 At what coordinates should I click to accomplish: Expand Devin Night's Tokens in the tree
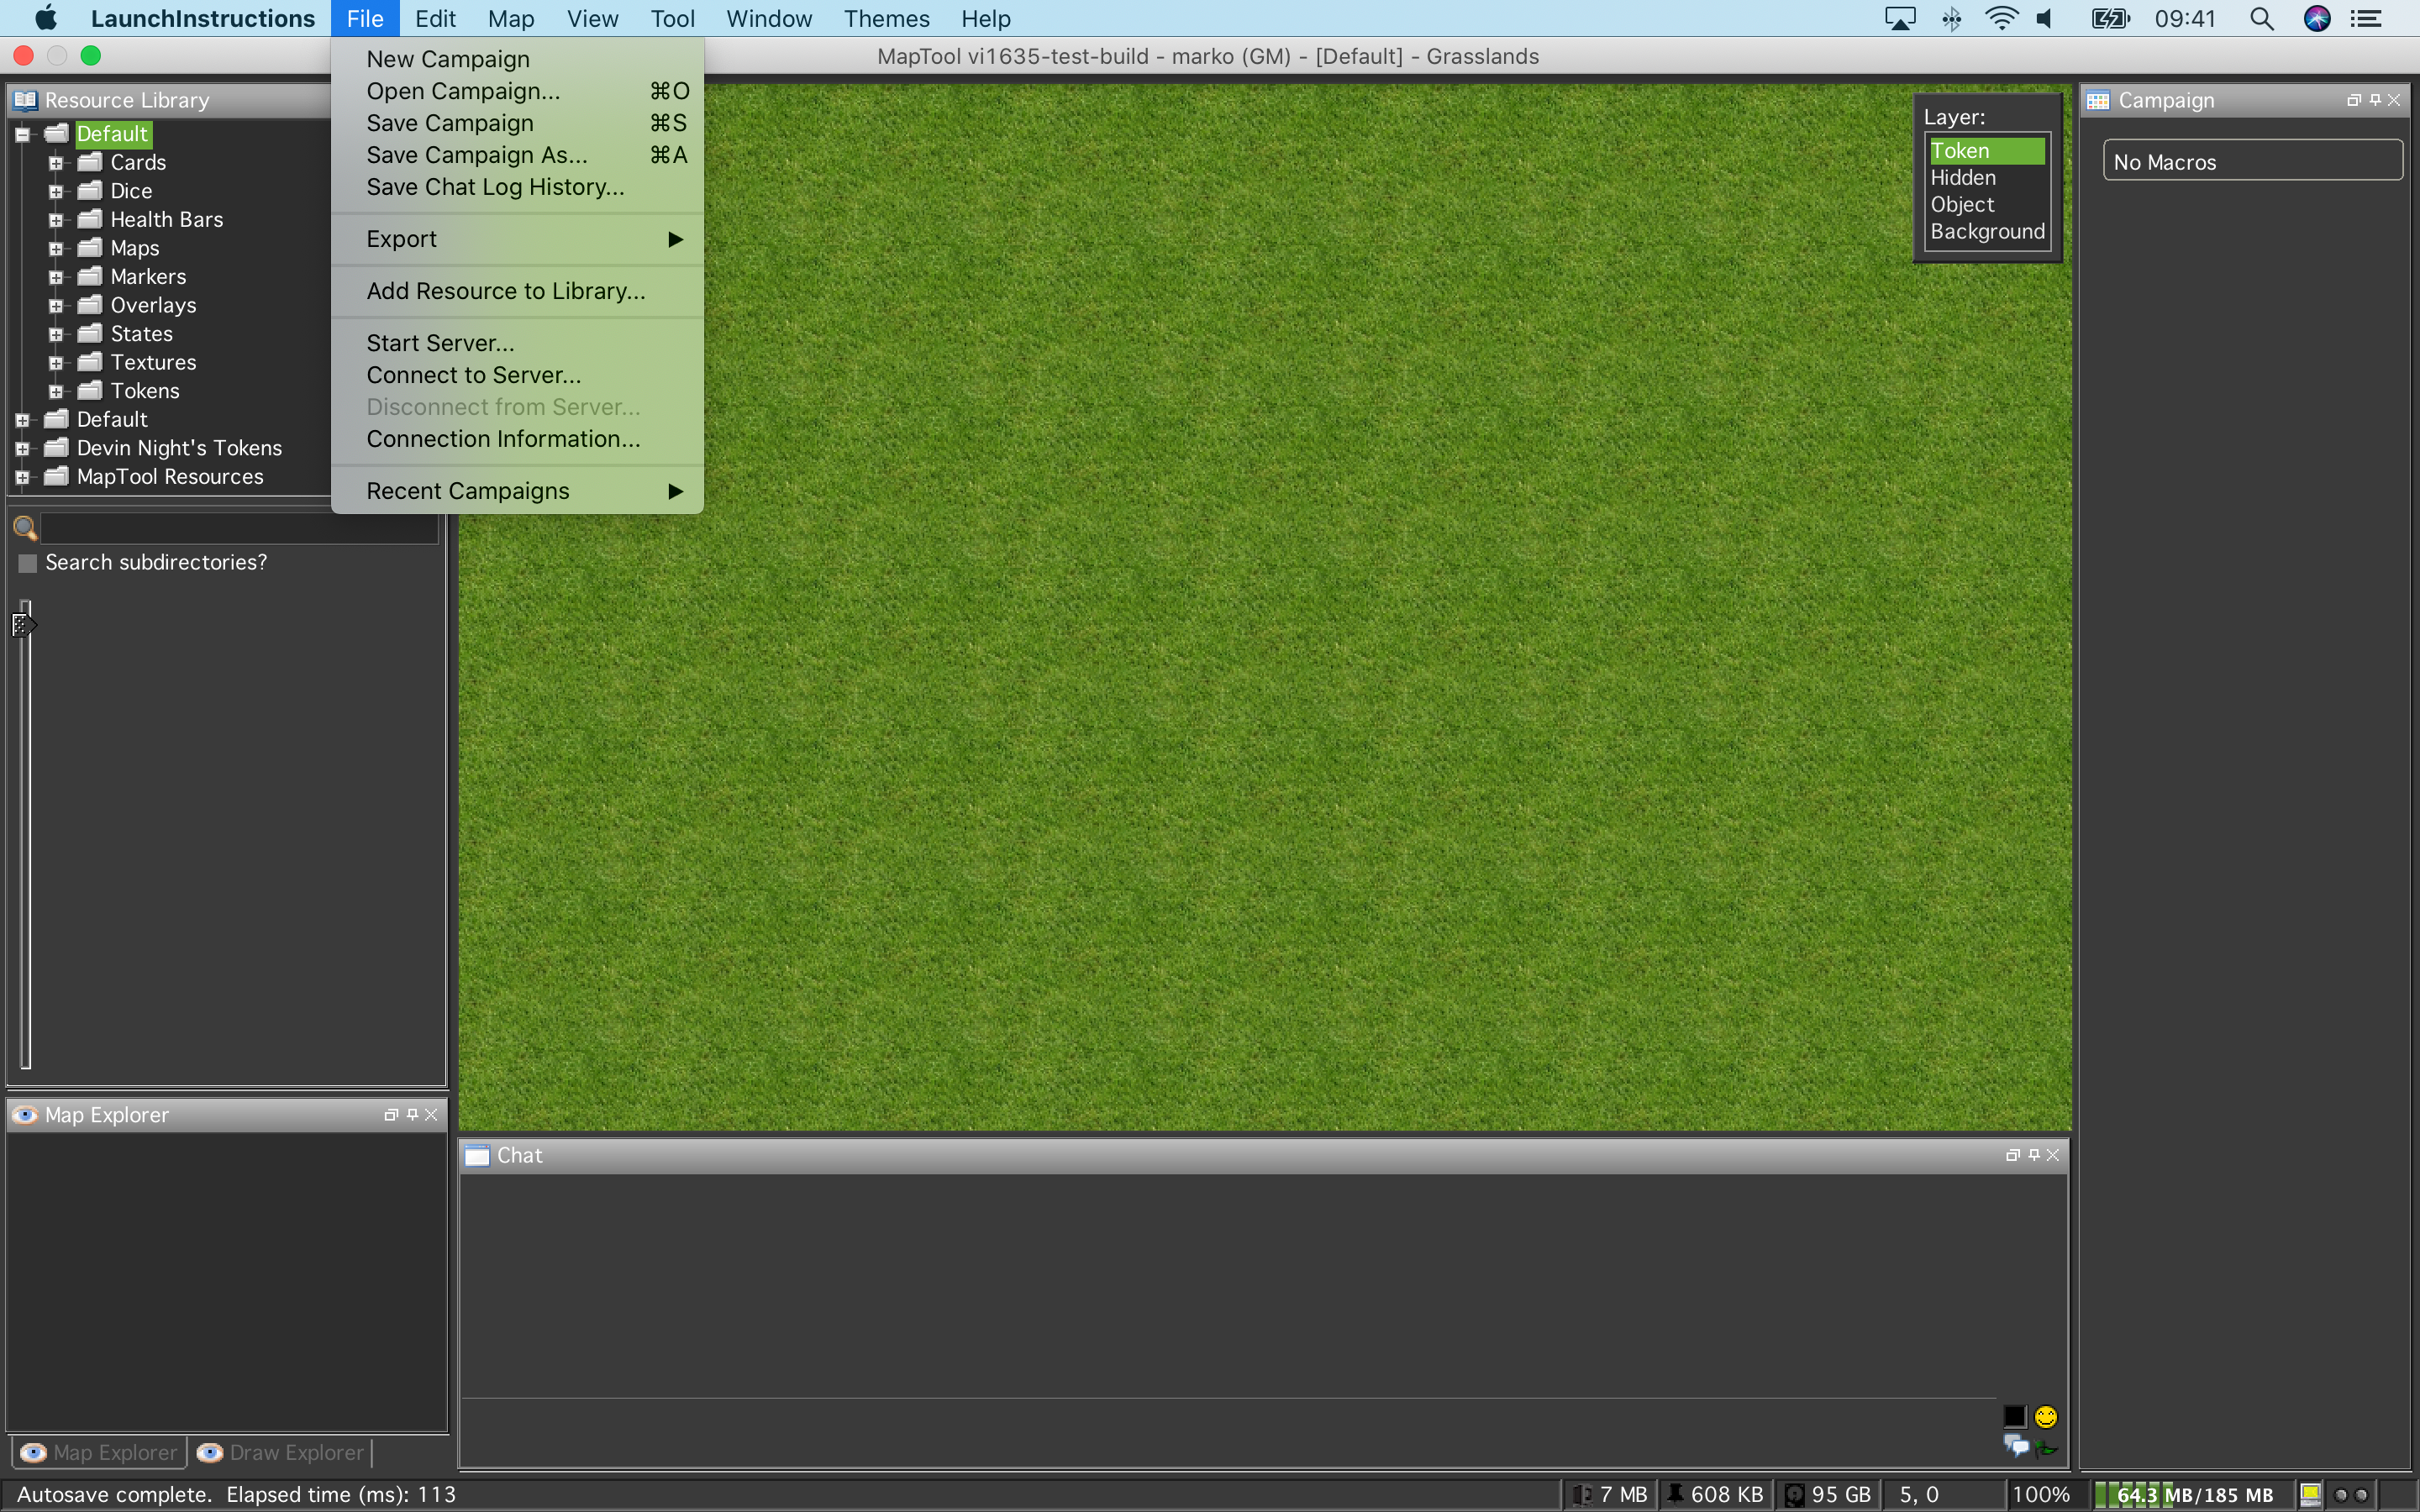click(22, 447)
